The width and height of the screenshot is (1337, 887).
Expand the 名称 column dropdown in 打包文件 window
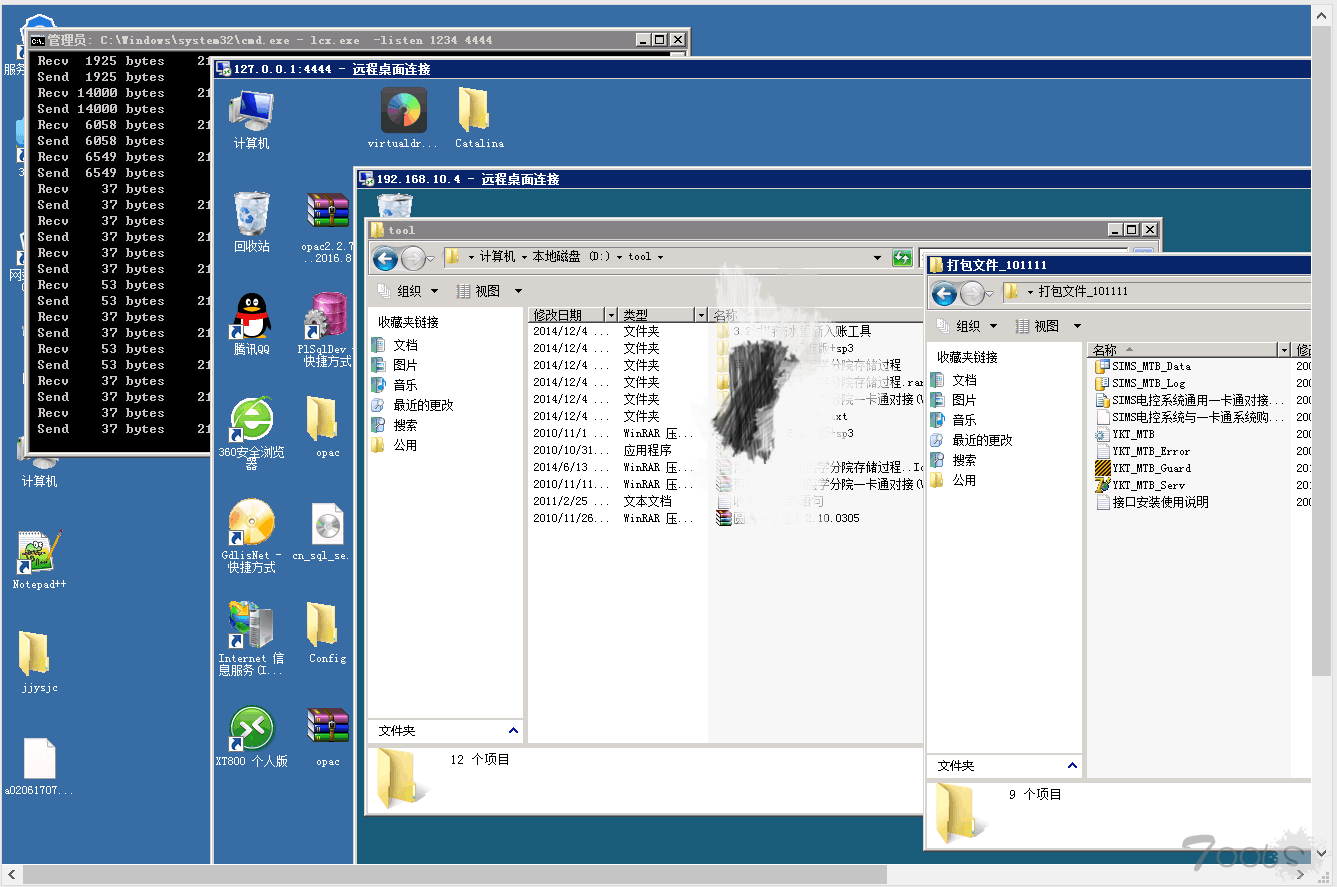(x=1284, y=350)
